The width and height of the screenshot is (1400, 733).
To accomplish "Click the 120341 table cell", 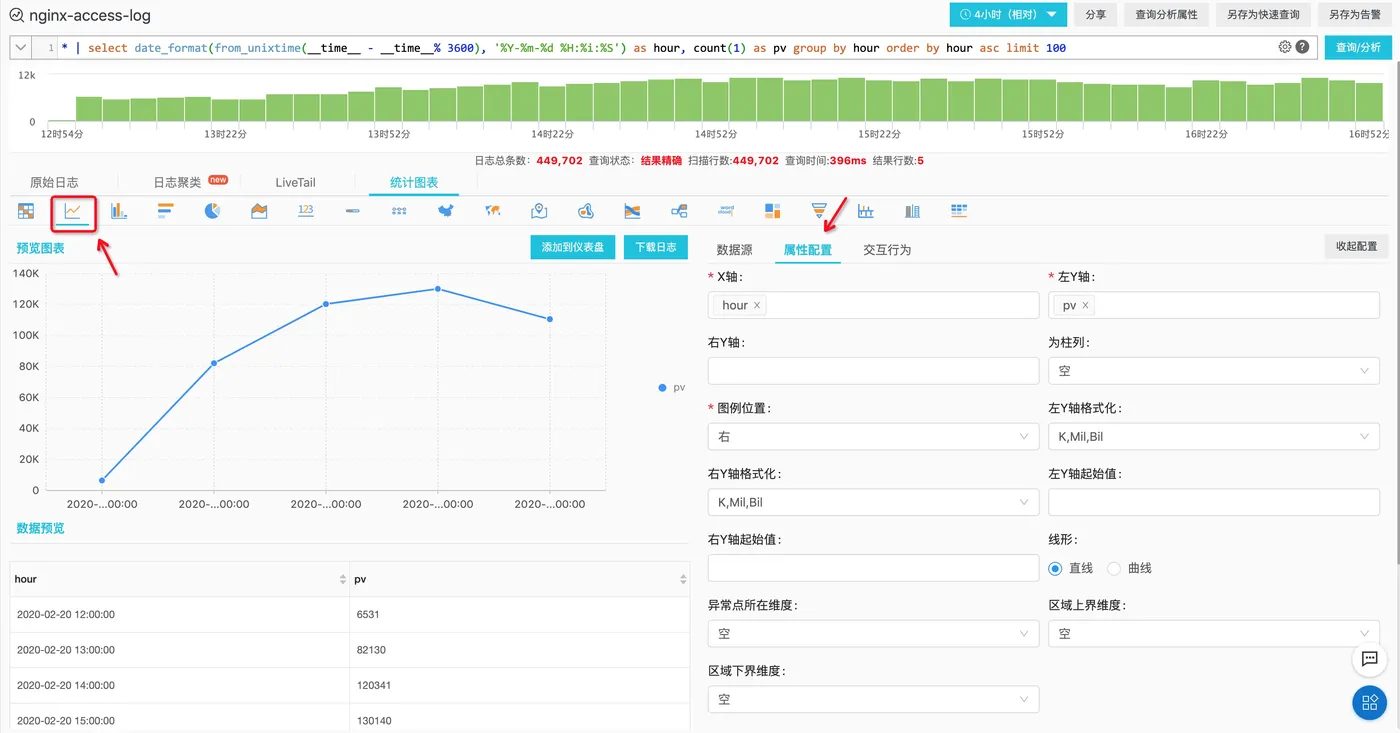I will [518, 685].
